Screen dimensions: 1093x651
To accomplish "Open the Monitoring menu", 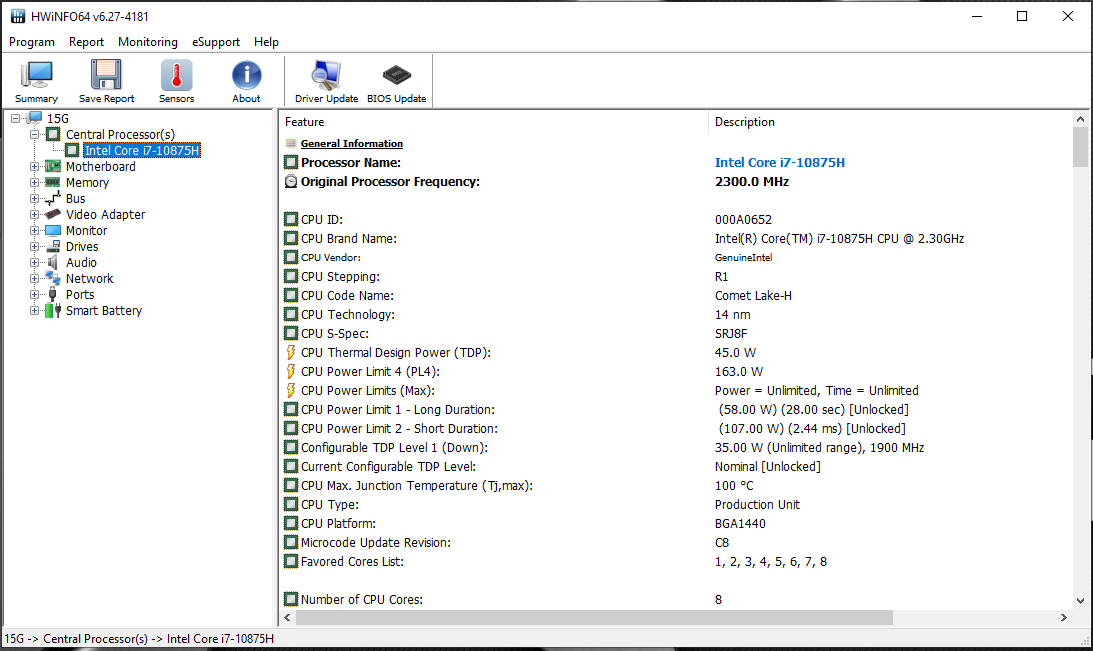I will [x=148, y=42].
